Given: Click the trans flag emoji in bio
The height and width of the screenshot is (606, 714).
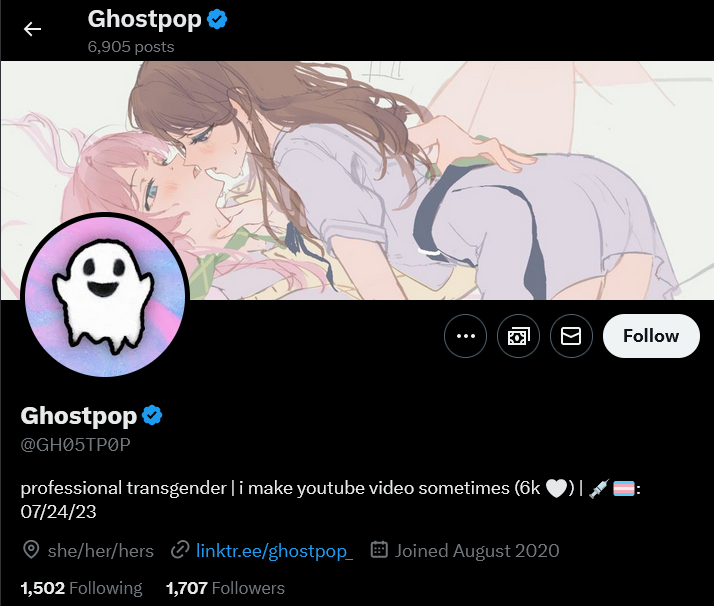Looking at the screenshot, I should [624, 489].
